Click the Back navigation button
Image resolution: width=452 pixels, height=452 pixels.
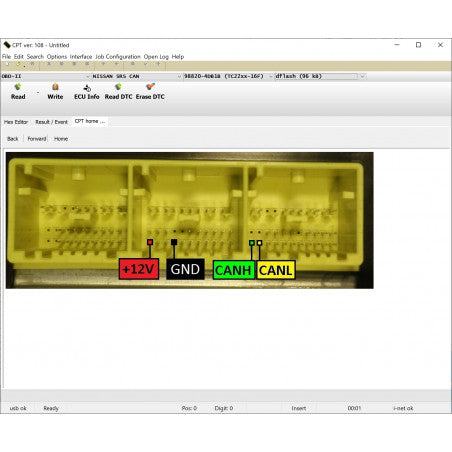pos(13,139)
